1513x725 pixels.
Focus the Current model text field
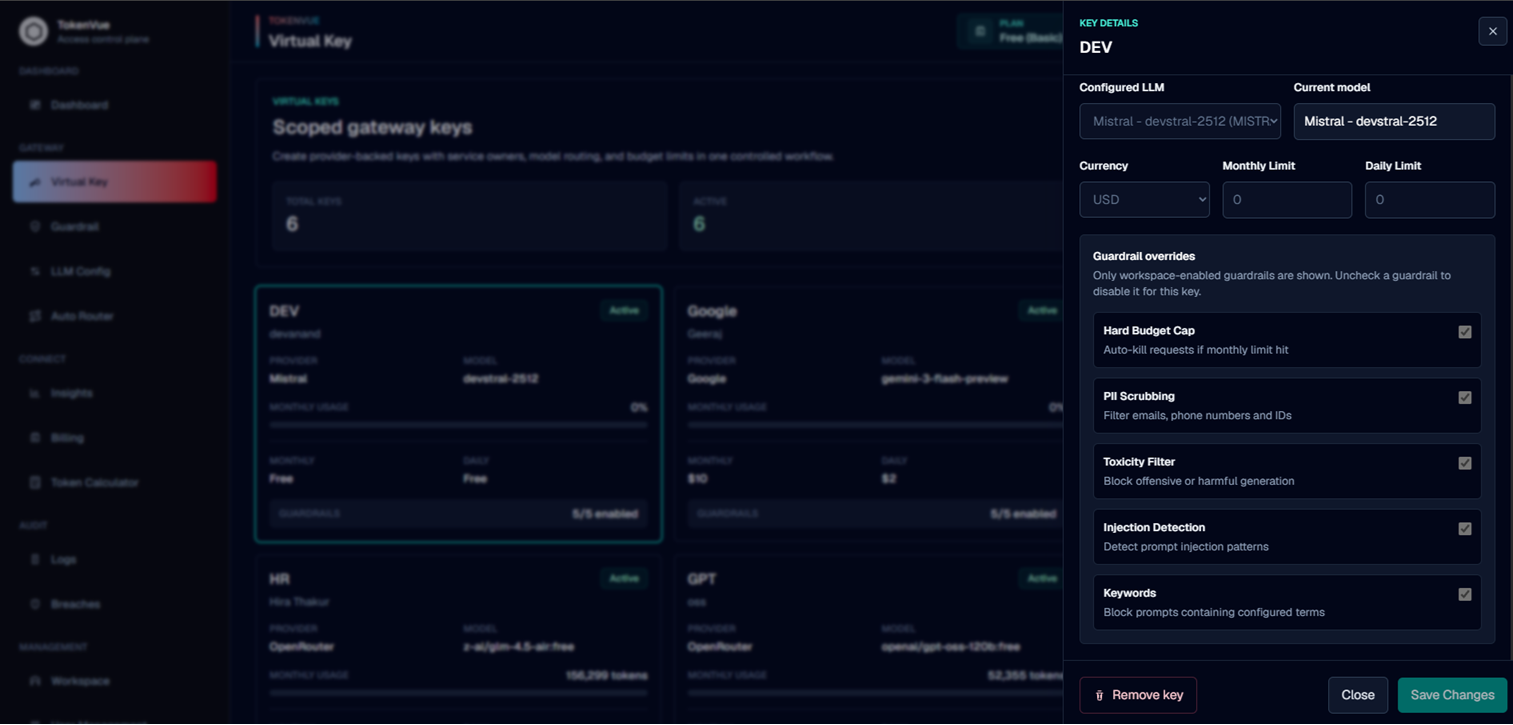point(1394,121)
